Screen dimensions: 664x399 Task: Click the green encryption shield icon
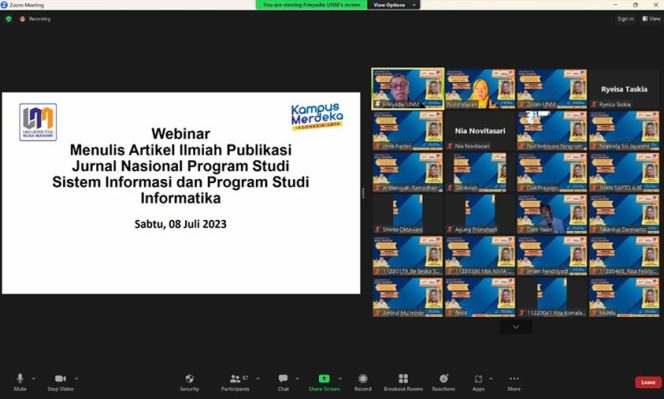[8, 19]
